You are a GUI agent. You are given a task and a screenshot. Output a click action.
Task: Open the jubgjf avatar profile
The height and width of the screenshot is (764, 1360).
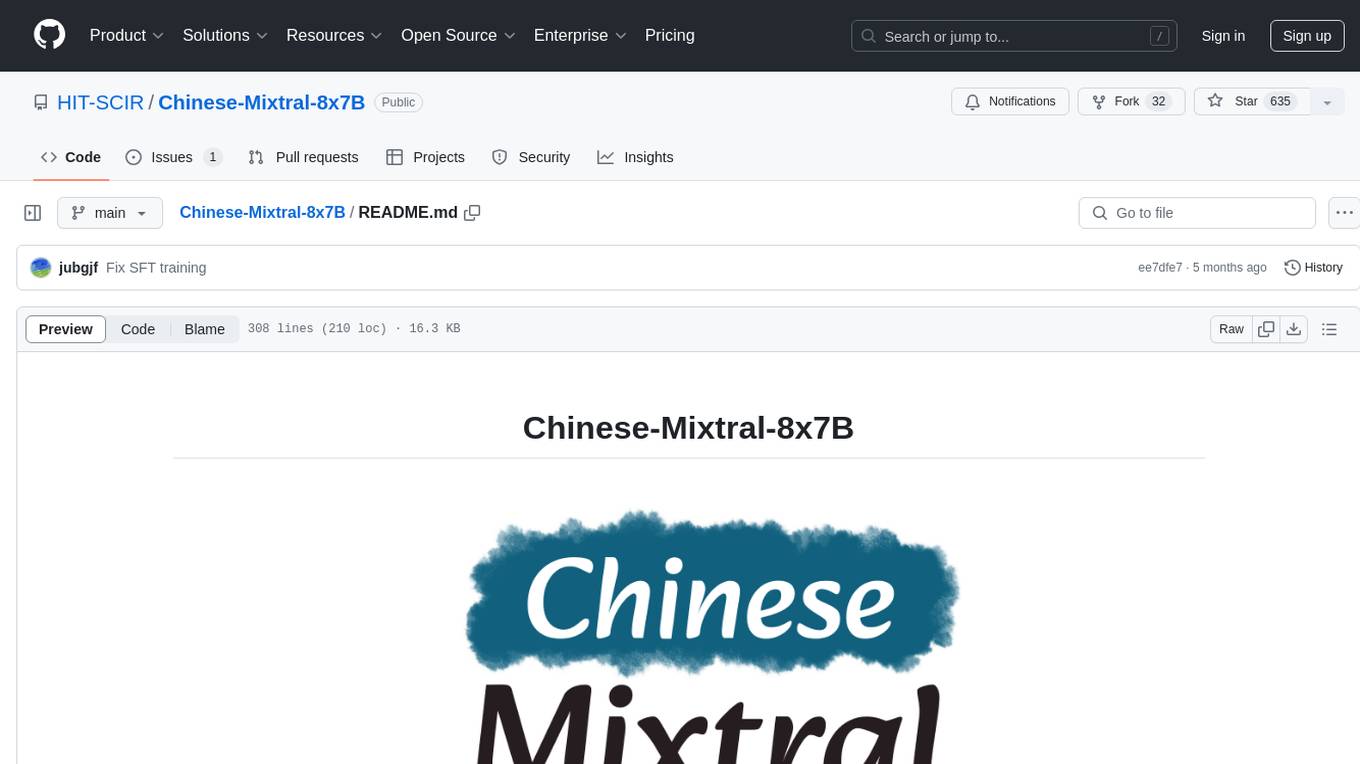(41, 268)
